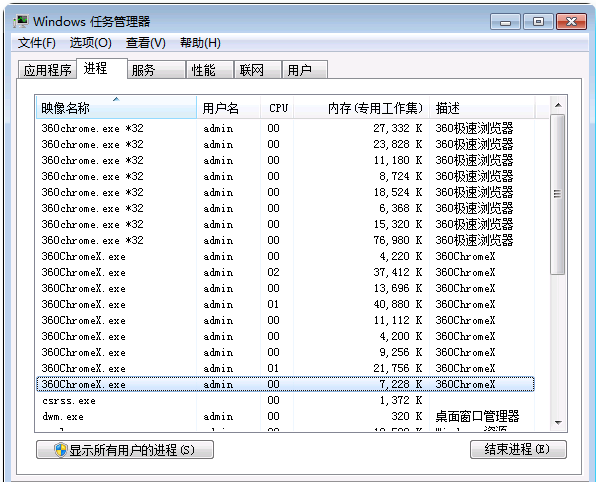Click the 1,372 K memory value
596x482 pixels.
401,400
